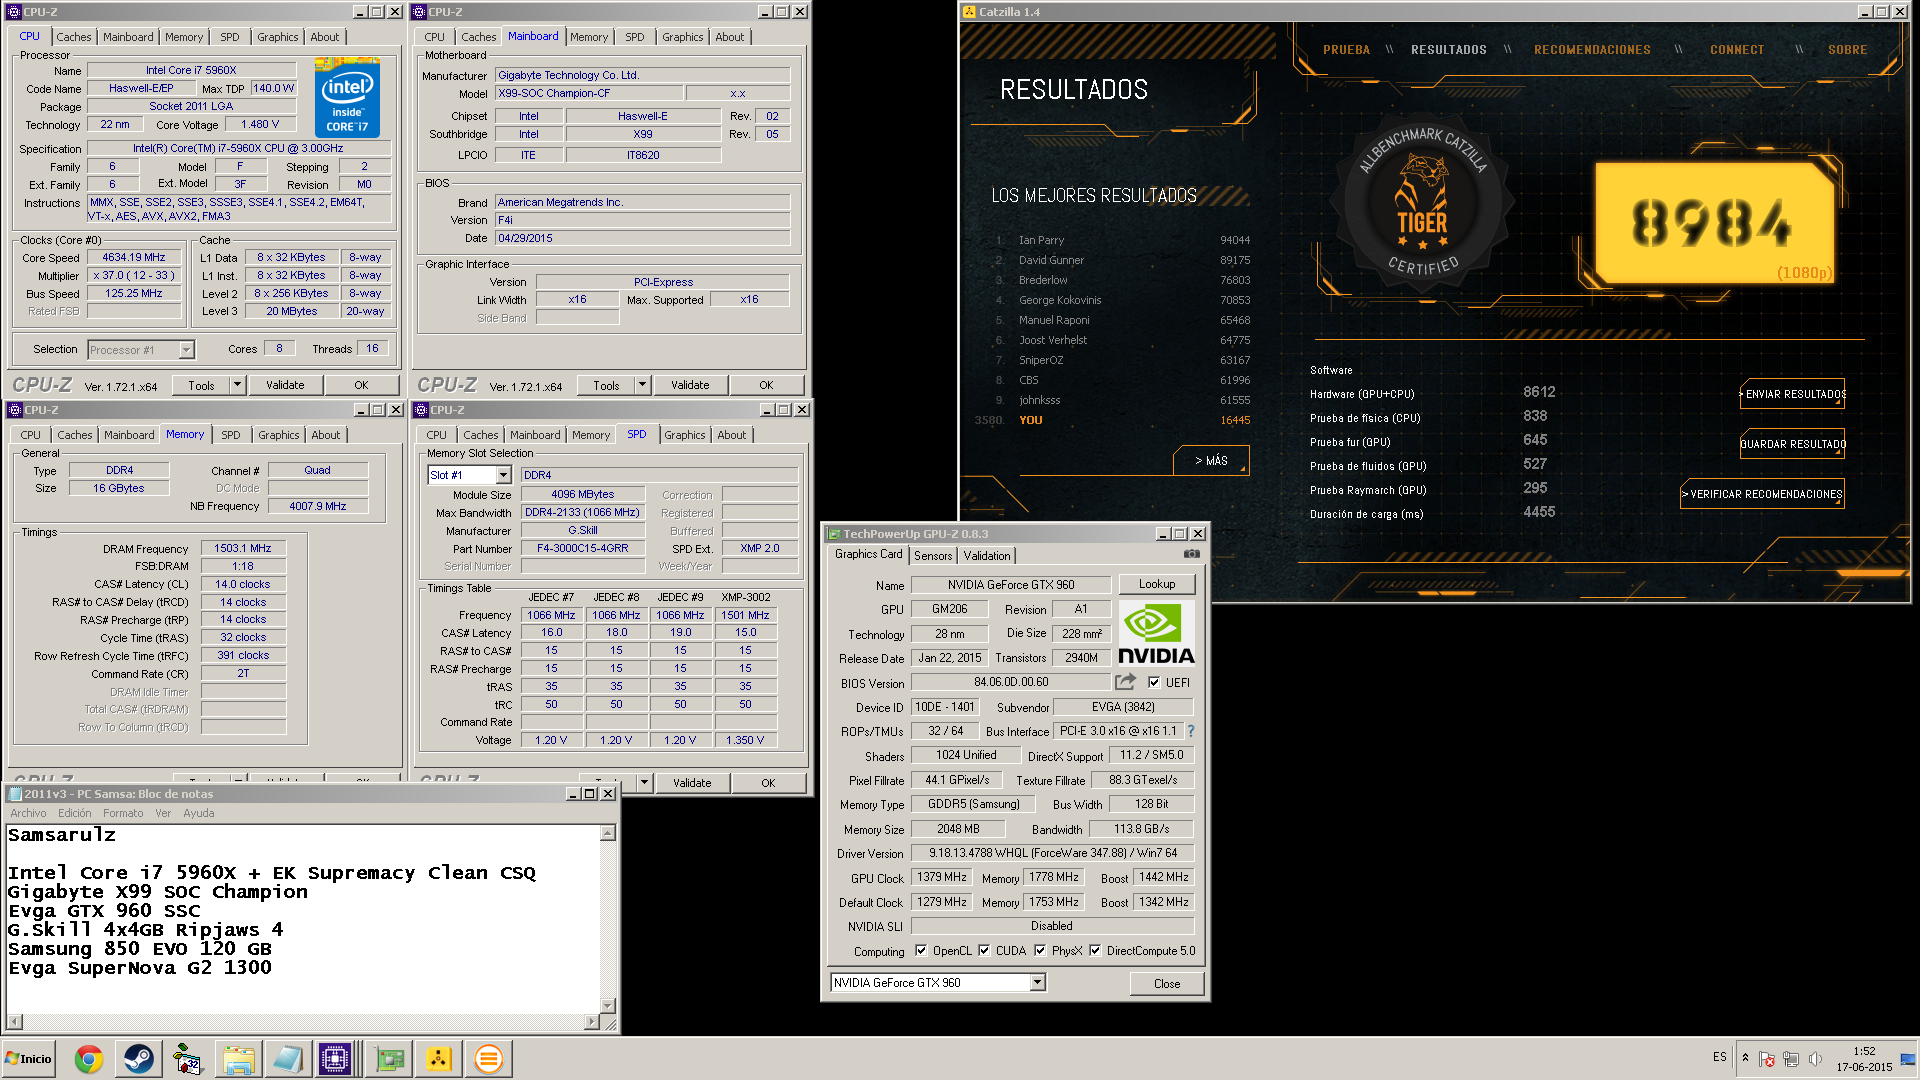Open the Processor #1 selection dropdown
This screenshot has height=1080, width=1920.
pyautogui.click(x=186, y=350)
